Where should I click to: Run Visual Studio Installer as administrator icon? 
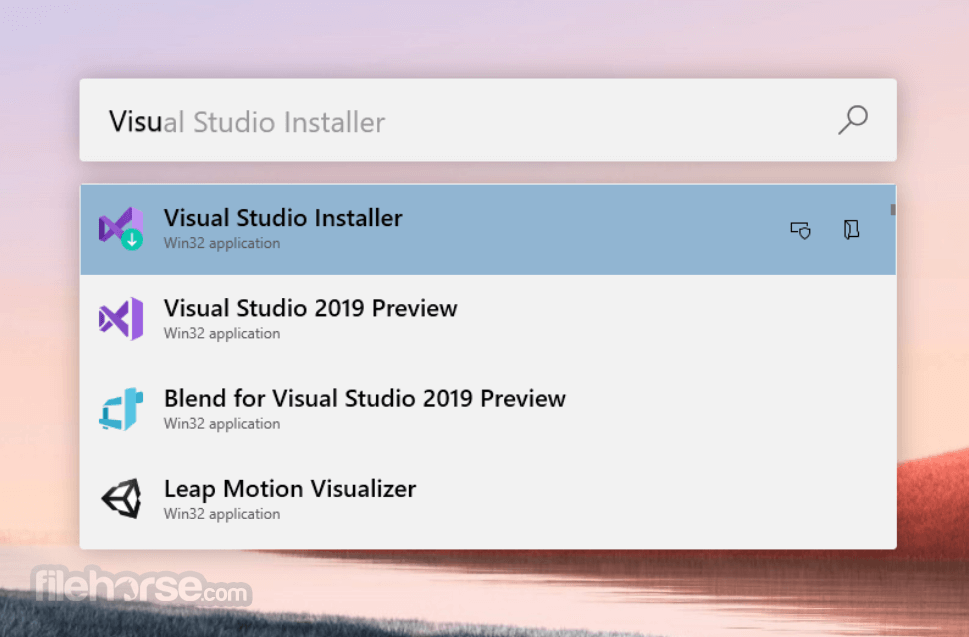(800, 230)
